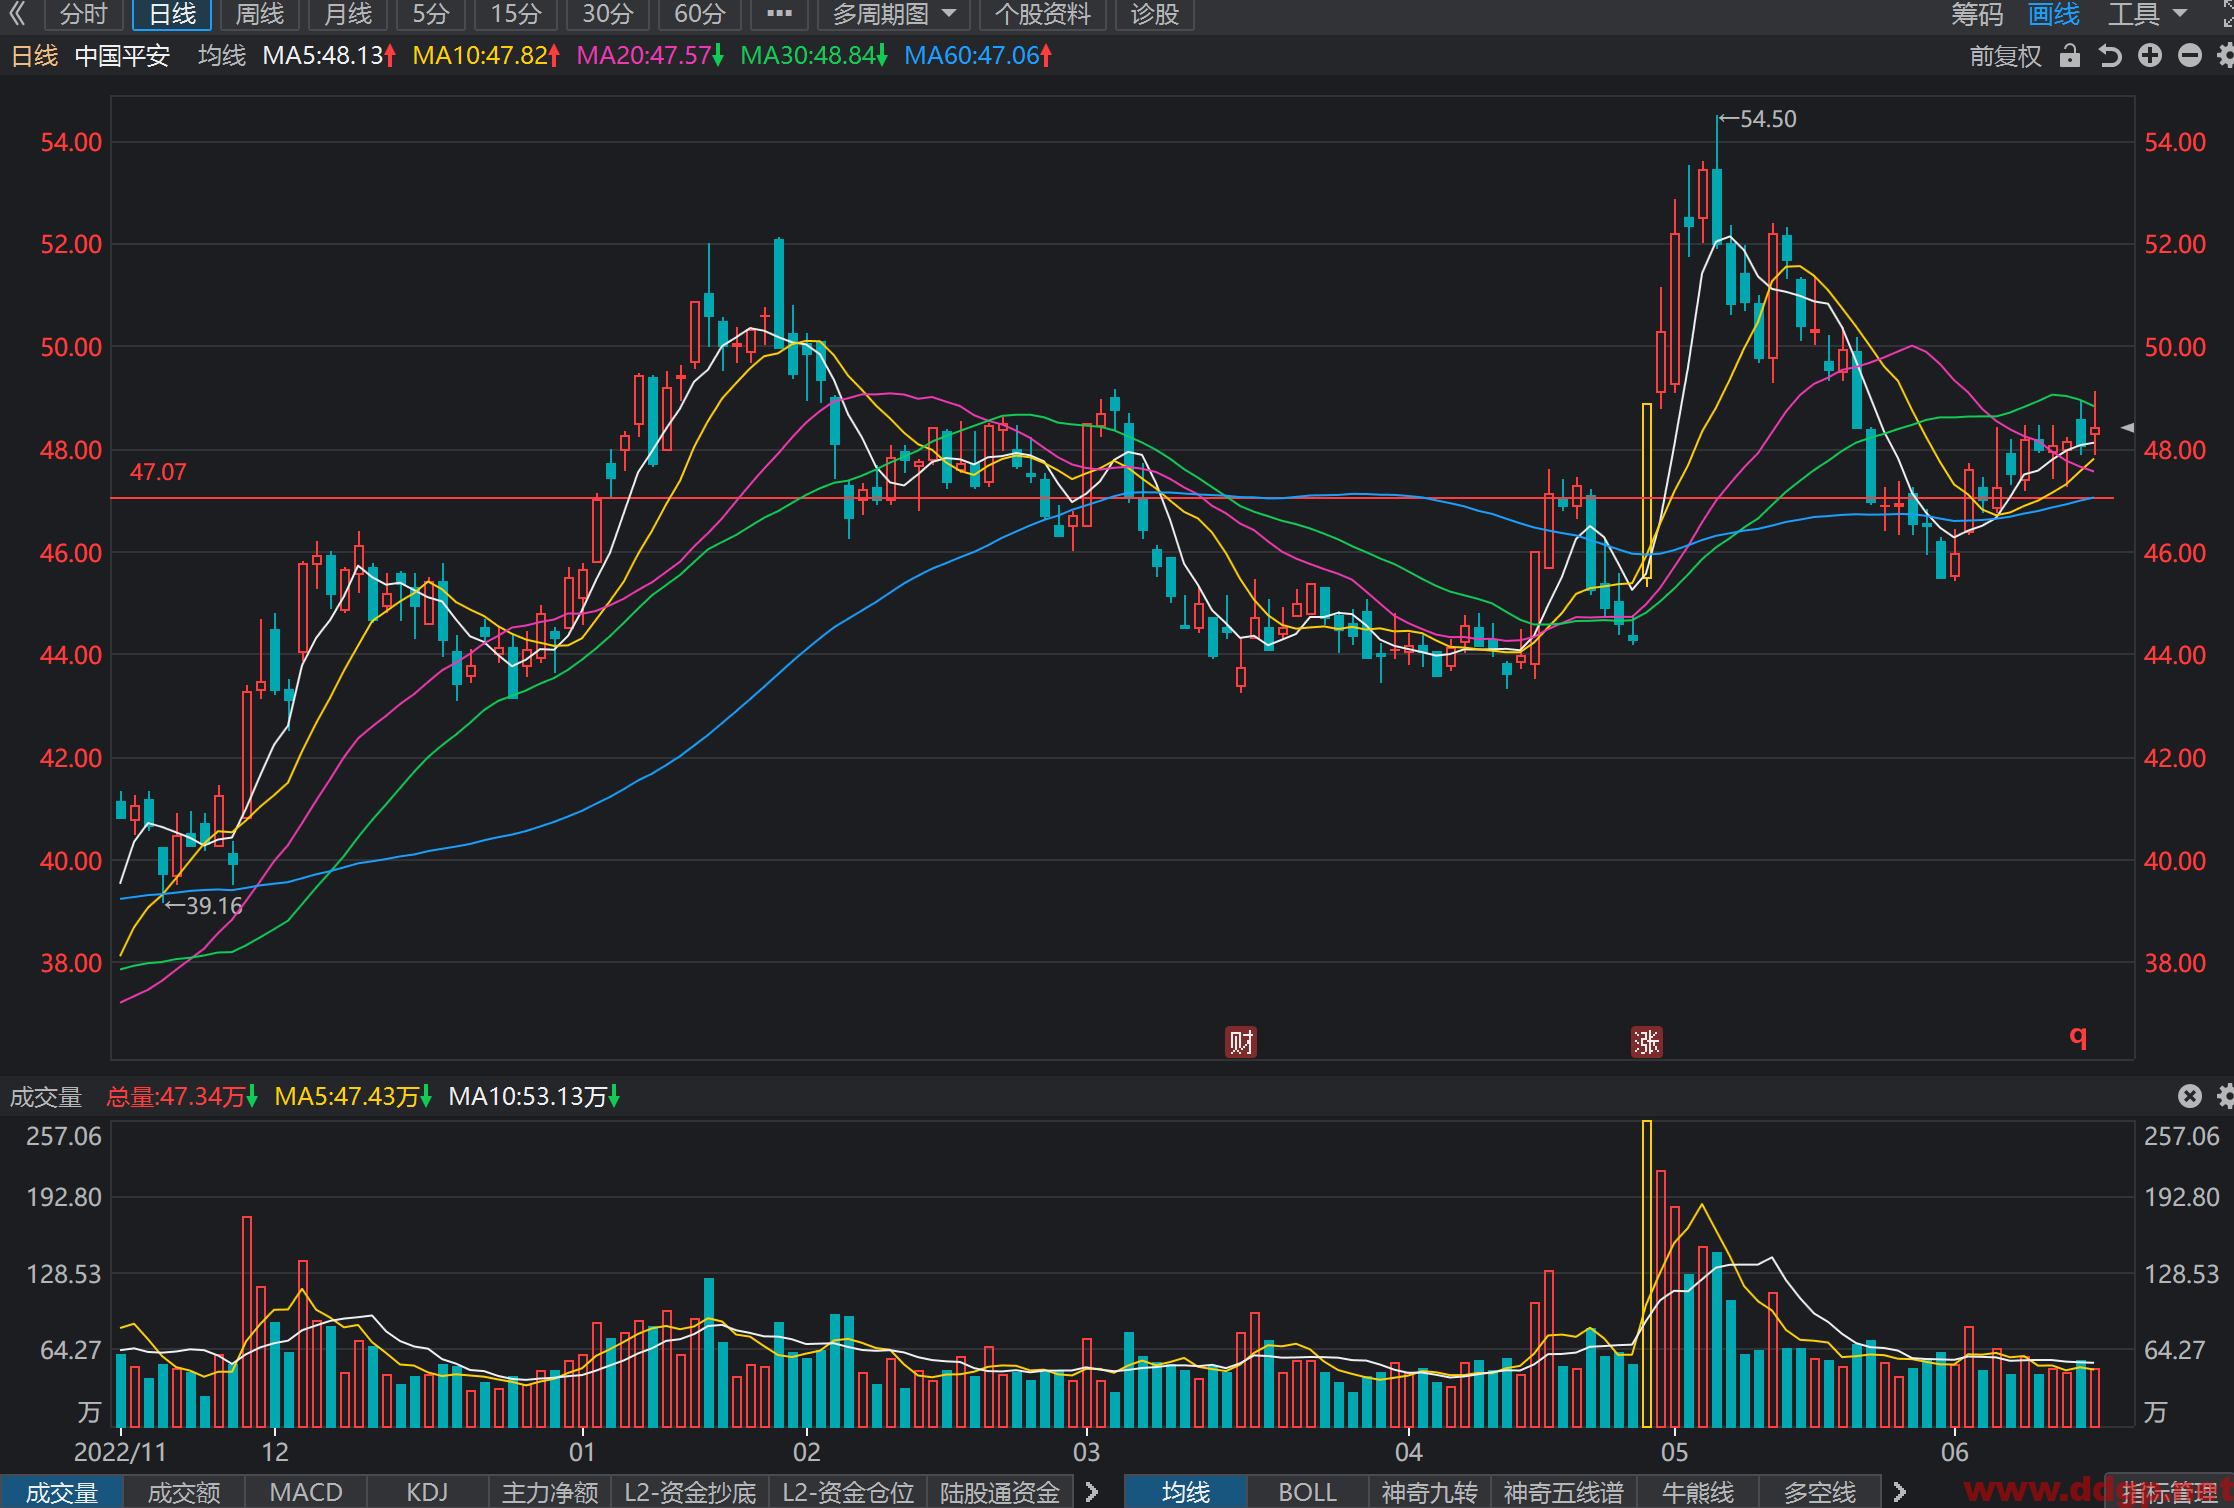
Task: Click the undo arrow icon
Action: [x=2110, y=56]
